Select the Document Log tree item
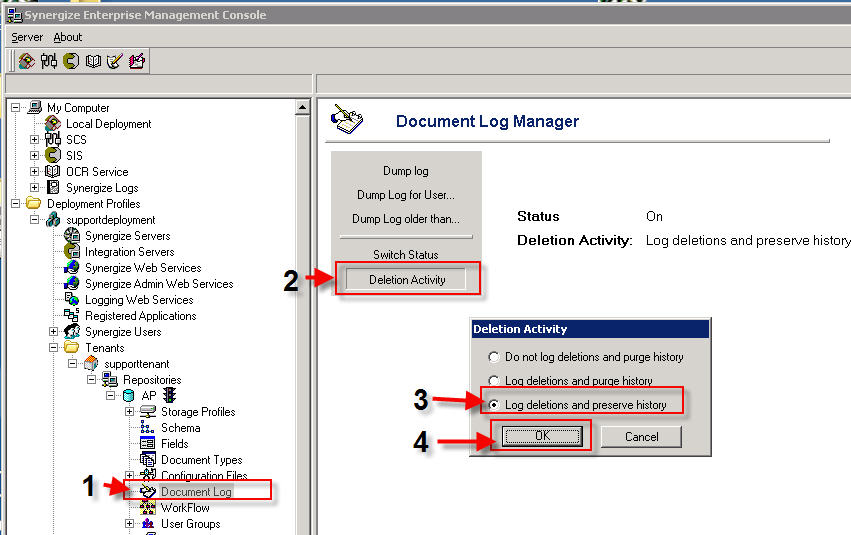The width and height of the screenshot is (851, 535). [196, 492]
